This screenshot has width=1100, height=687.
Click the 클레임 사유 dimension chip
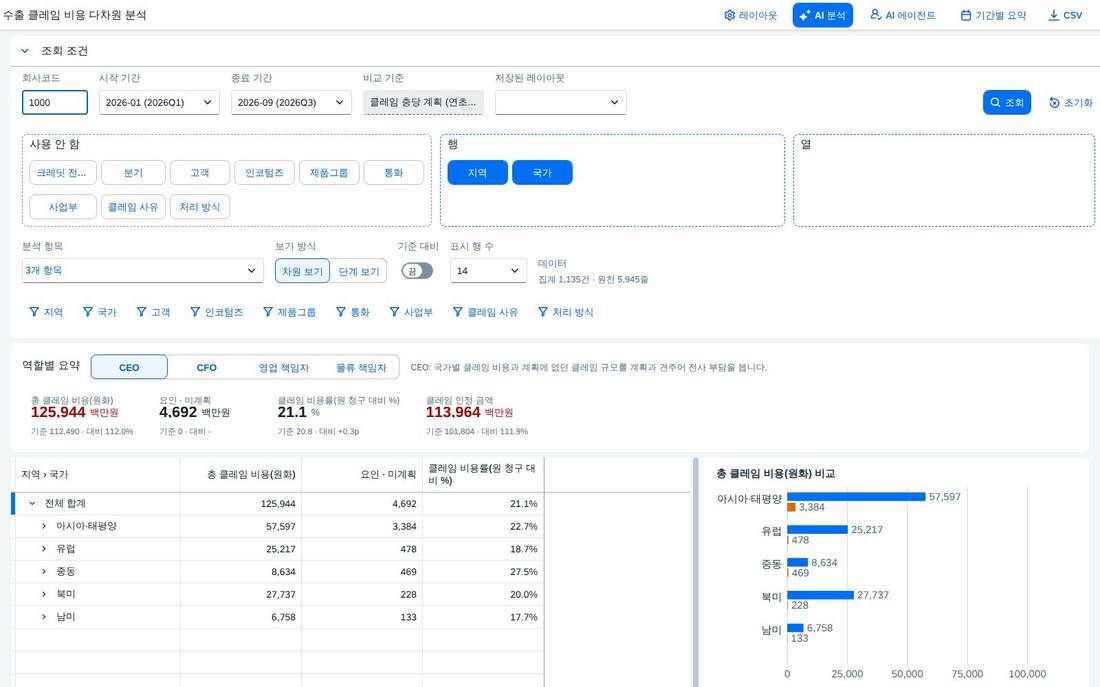coord(133,207)
